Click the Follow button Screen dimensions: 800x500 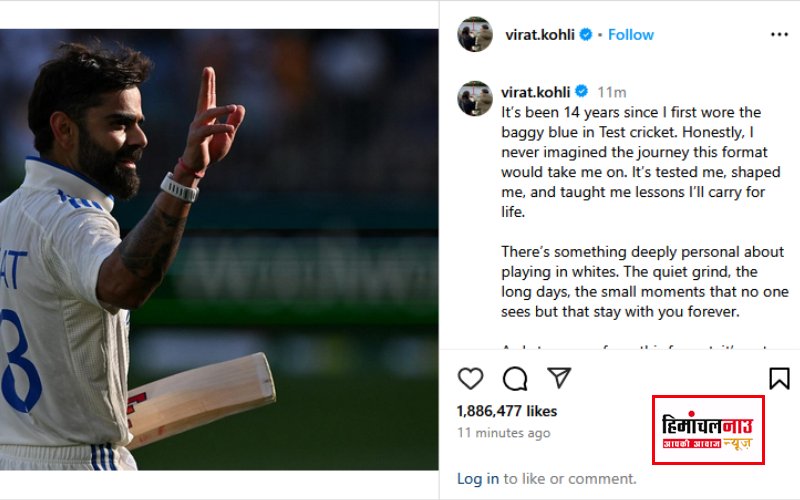click(631, 34)
